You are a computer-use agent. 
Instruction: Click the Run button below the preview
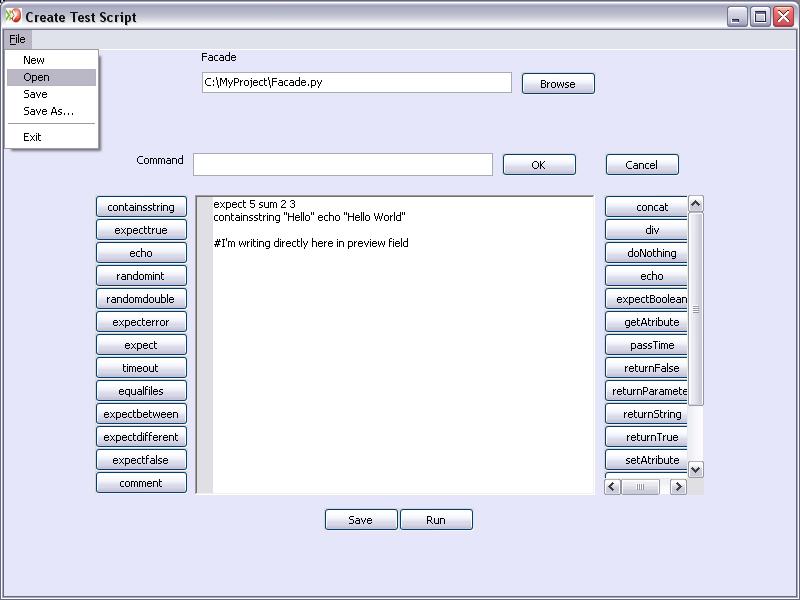[x=436, y=520]
